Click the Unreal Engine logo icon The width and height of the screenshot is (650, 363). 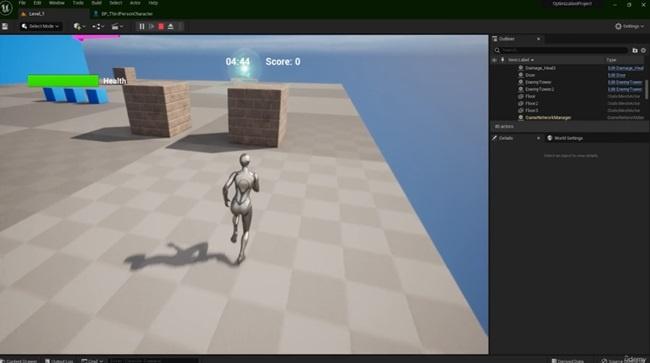(x=6, y=7)
